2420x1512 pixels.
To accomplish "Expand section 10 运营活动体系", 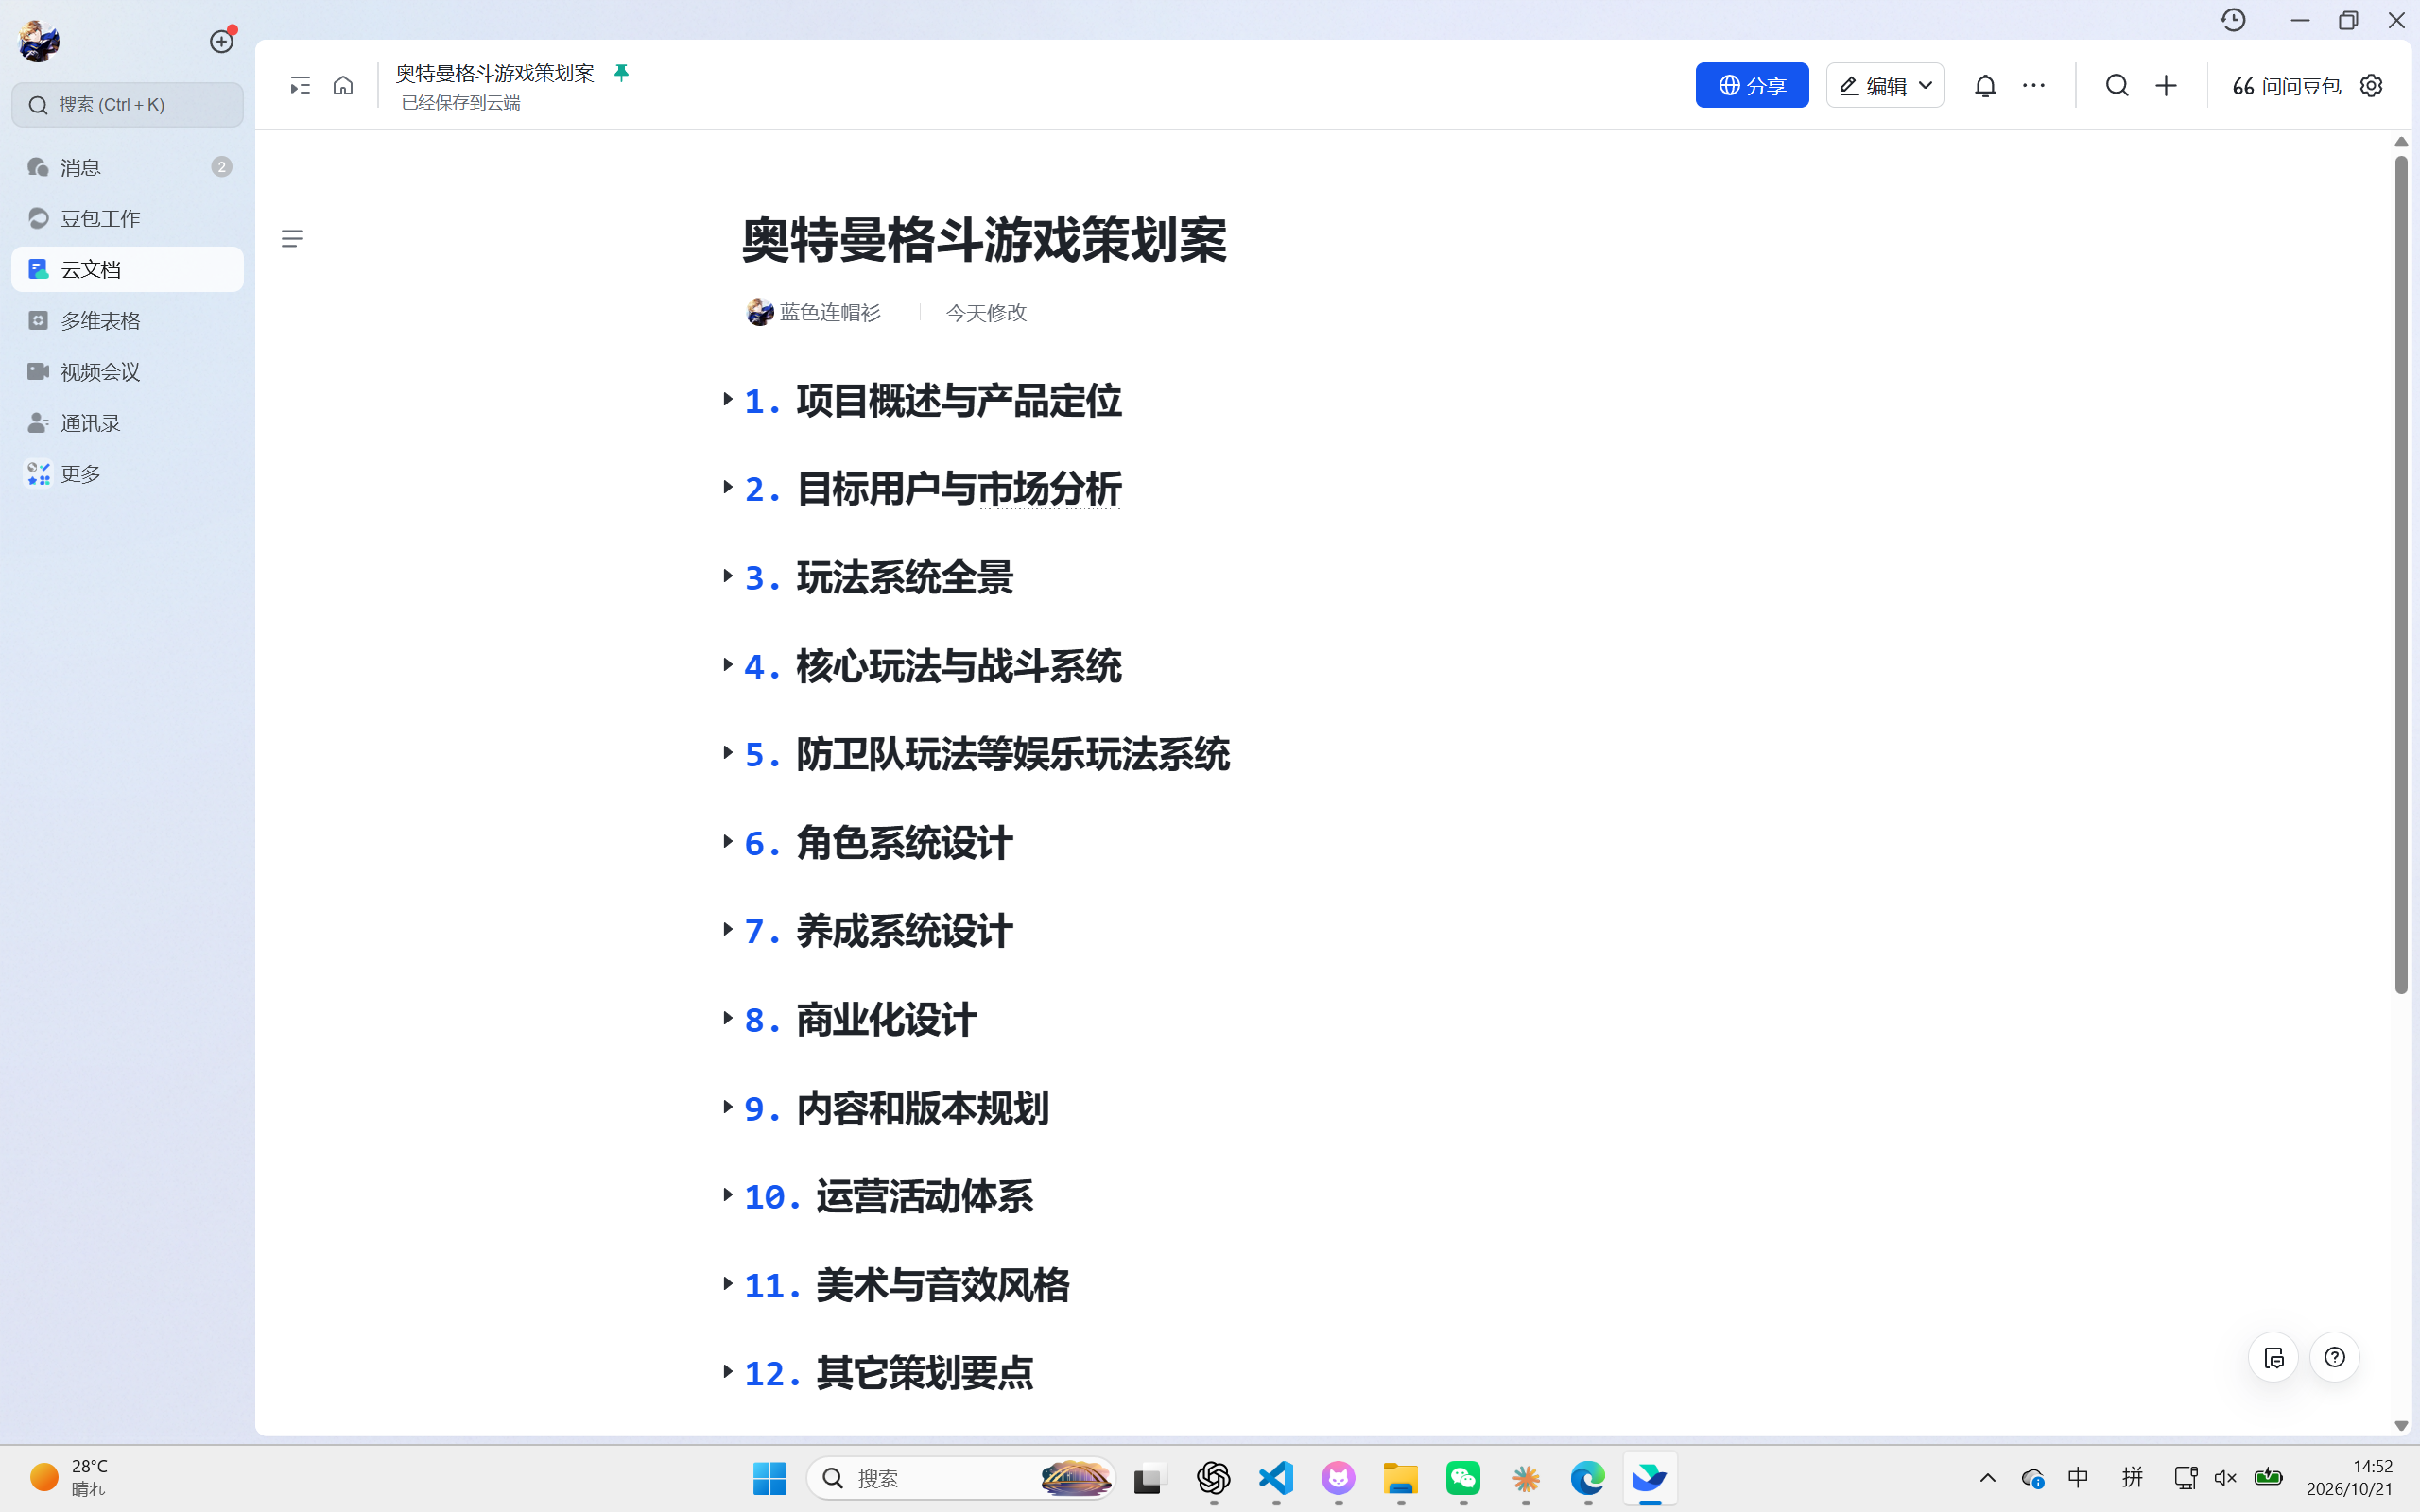I will [x=728, y=1195].
